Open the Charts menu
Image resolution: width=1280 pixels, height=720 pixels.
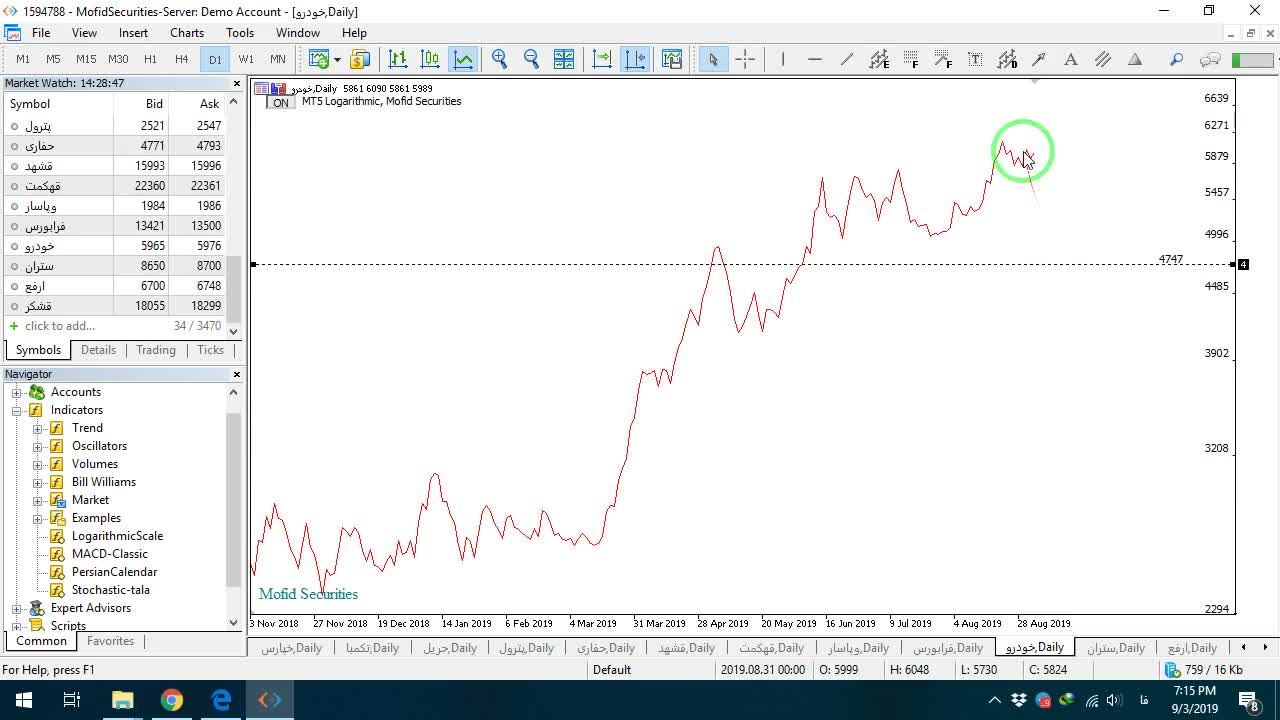187,32
